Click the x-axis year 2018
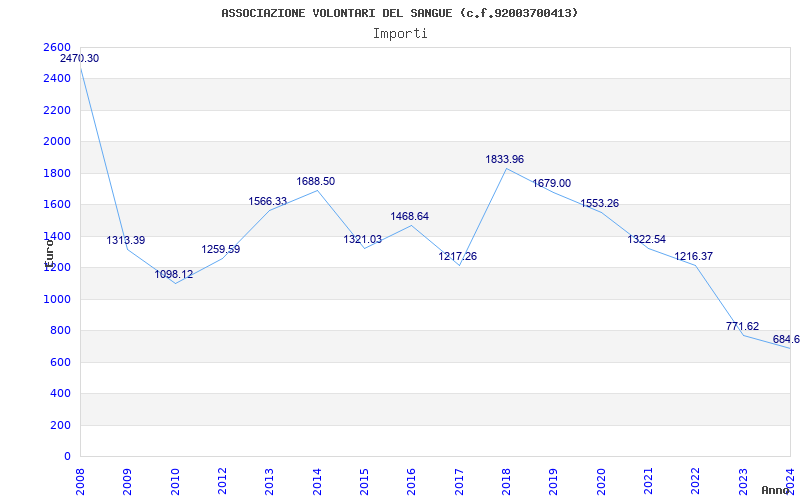800x500 pixels. 507,482
